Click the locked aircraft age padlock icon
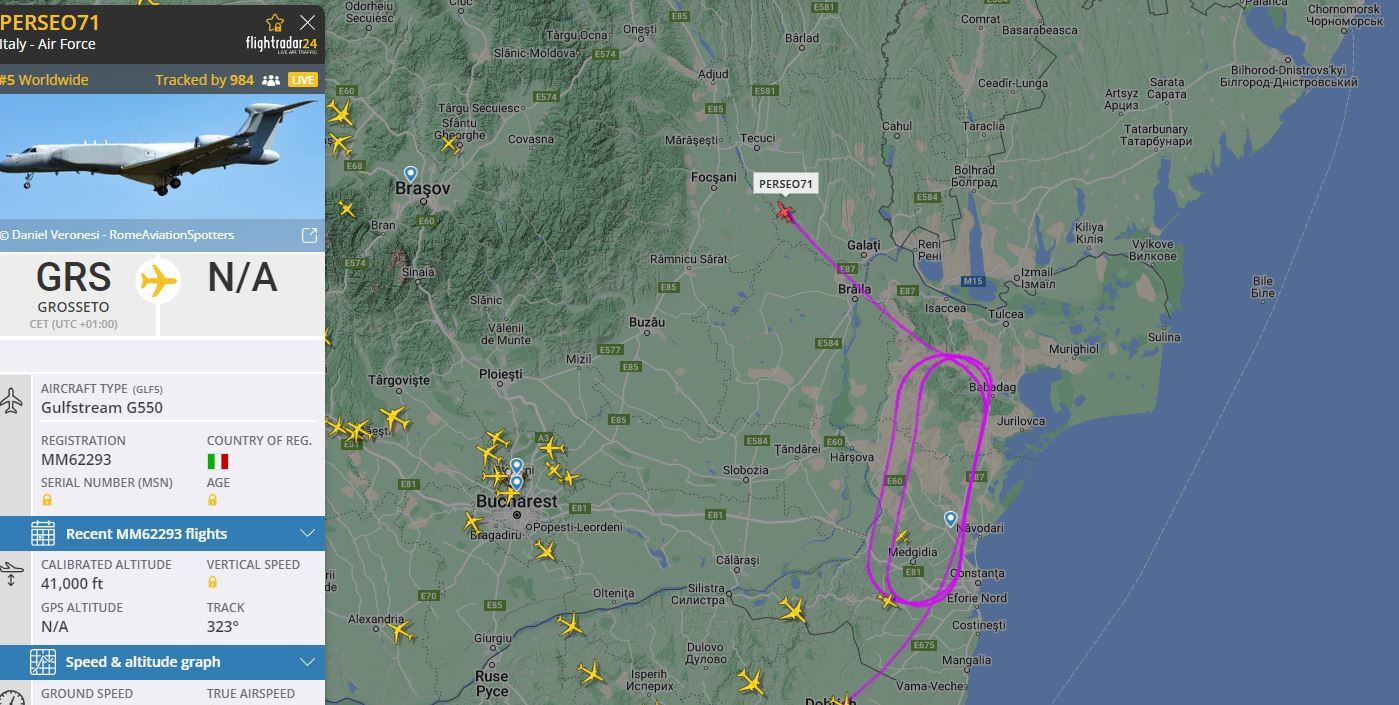Image resolution: width=1399 pixels, height=705 pixels. point(213,500)
